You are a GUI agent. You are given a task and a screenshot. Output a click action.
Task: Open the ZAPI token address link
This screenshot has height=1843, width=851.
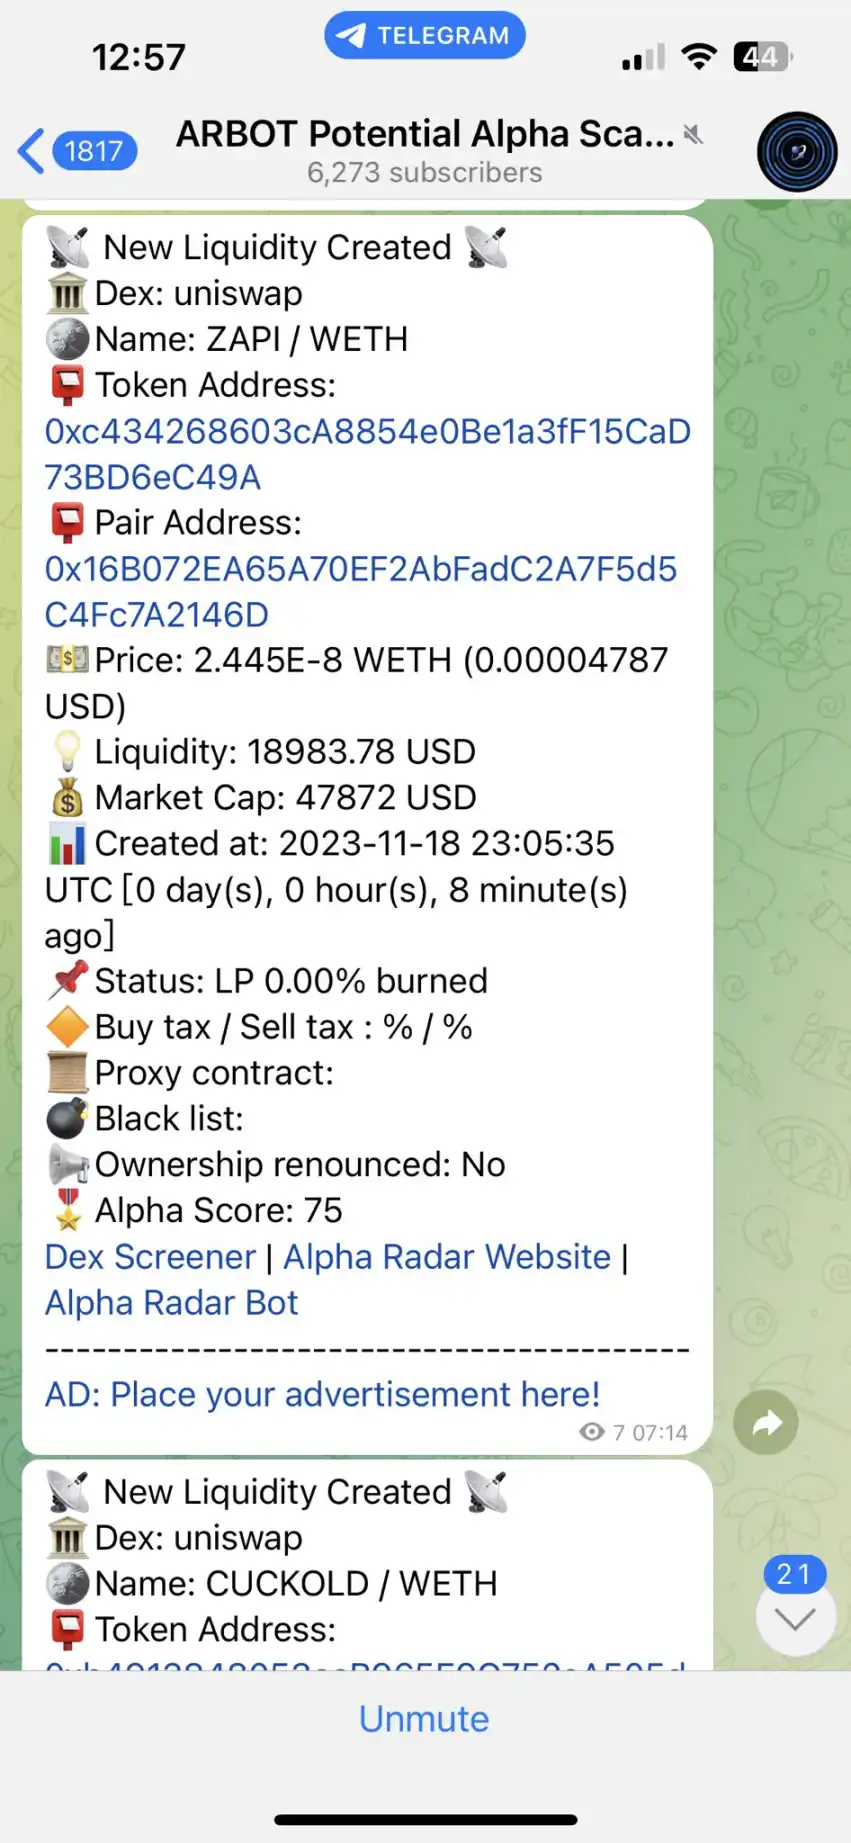tap(366, 454)
